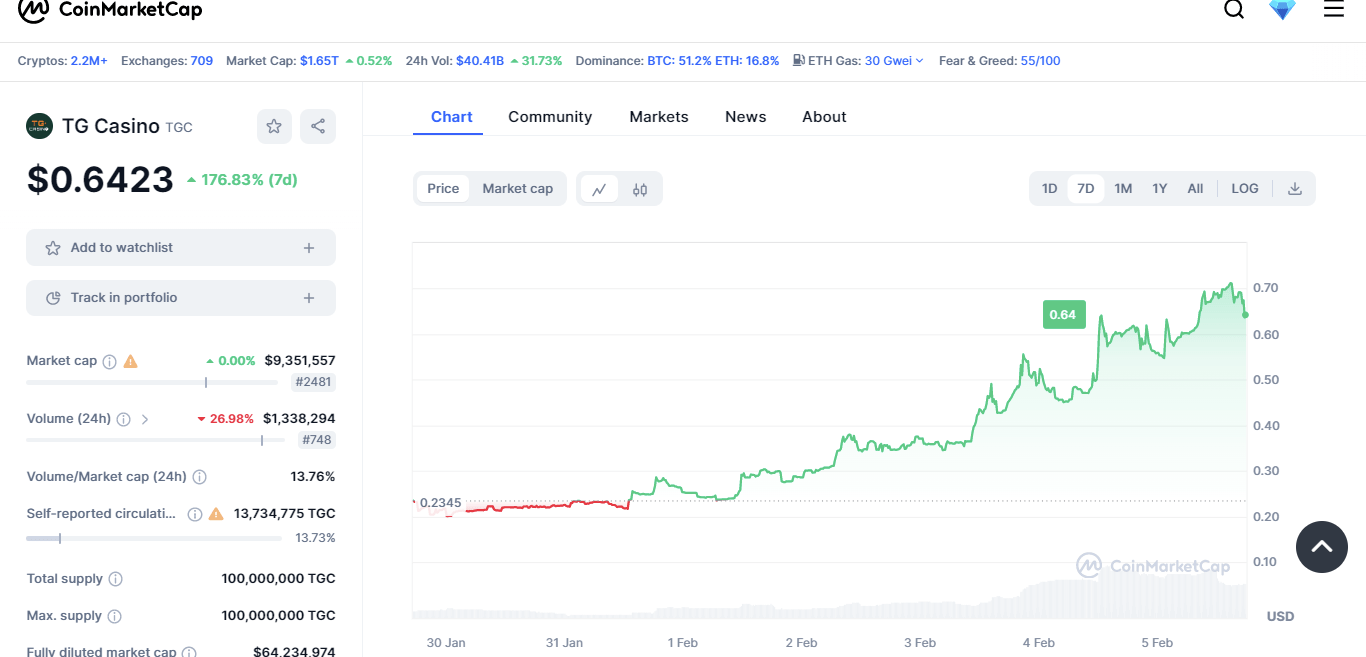The image size is (1366, 657).
Task: Click the green 0.64 price tag on chart
Action: [x=1063, y=315]
